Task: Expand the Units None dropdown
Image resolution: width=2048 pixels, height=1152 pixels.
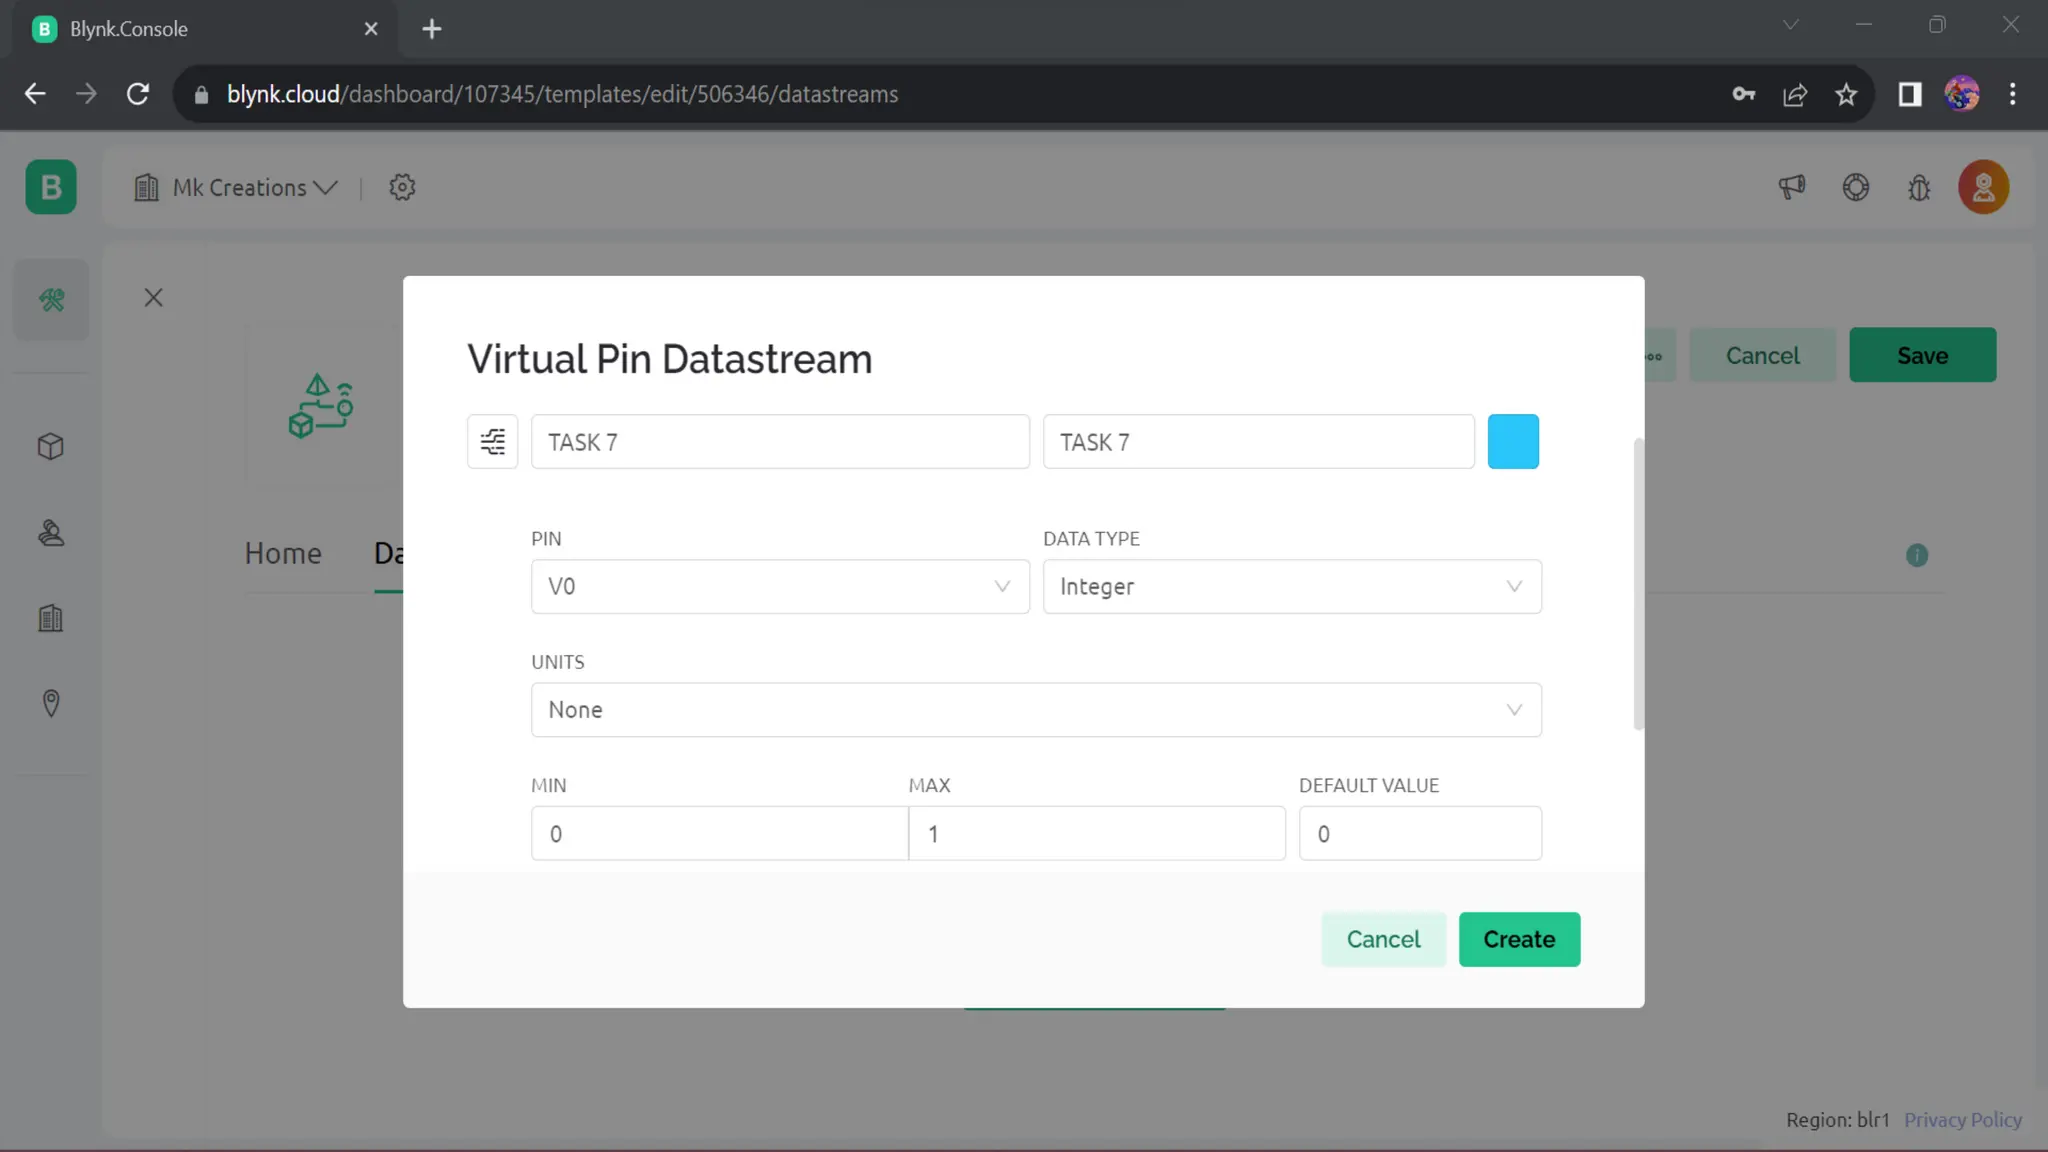Action: coord(1035,710)
